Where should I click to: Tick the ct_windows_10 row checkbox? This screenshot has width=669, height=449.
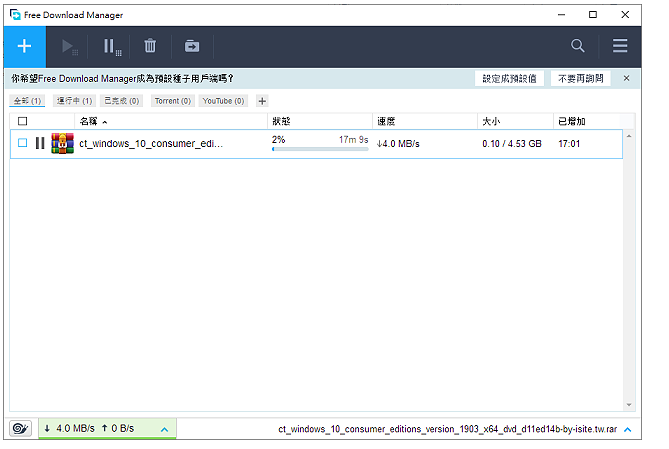click(x=23, y=143)
